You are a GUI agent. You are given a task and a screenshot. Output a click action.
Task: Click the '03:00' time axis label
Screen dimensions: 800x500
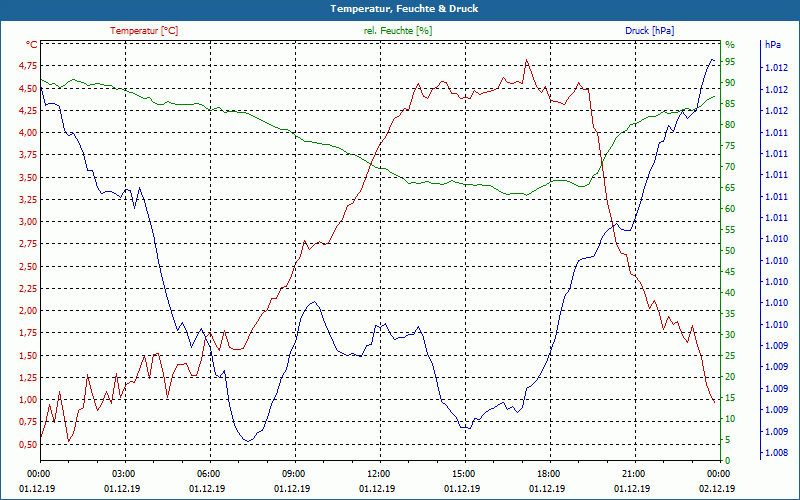pyautogui.click(x=124, y=473)
